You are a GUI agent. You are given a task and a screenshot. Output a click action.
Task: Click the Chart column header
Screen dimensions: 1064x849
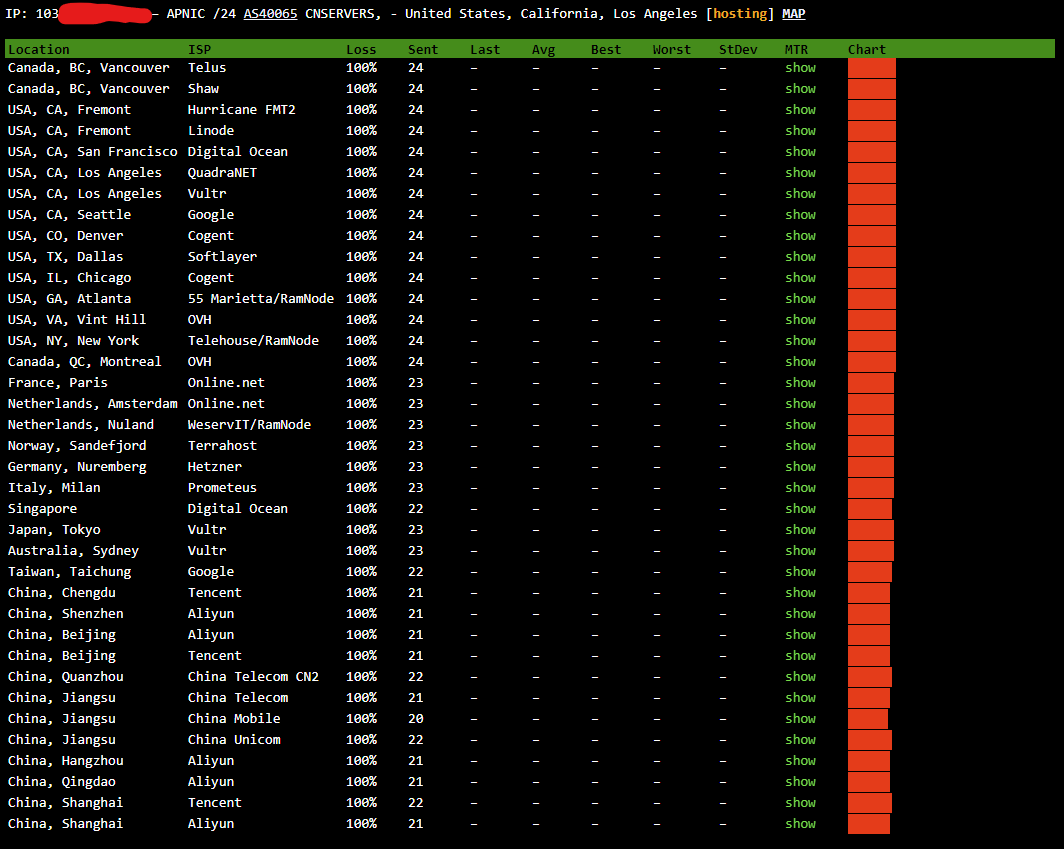pyautogui.click(x=867, y=50)
